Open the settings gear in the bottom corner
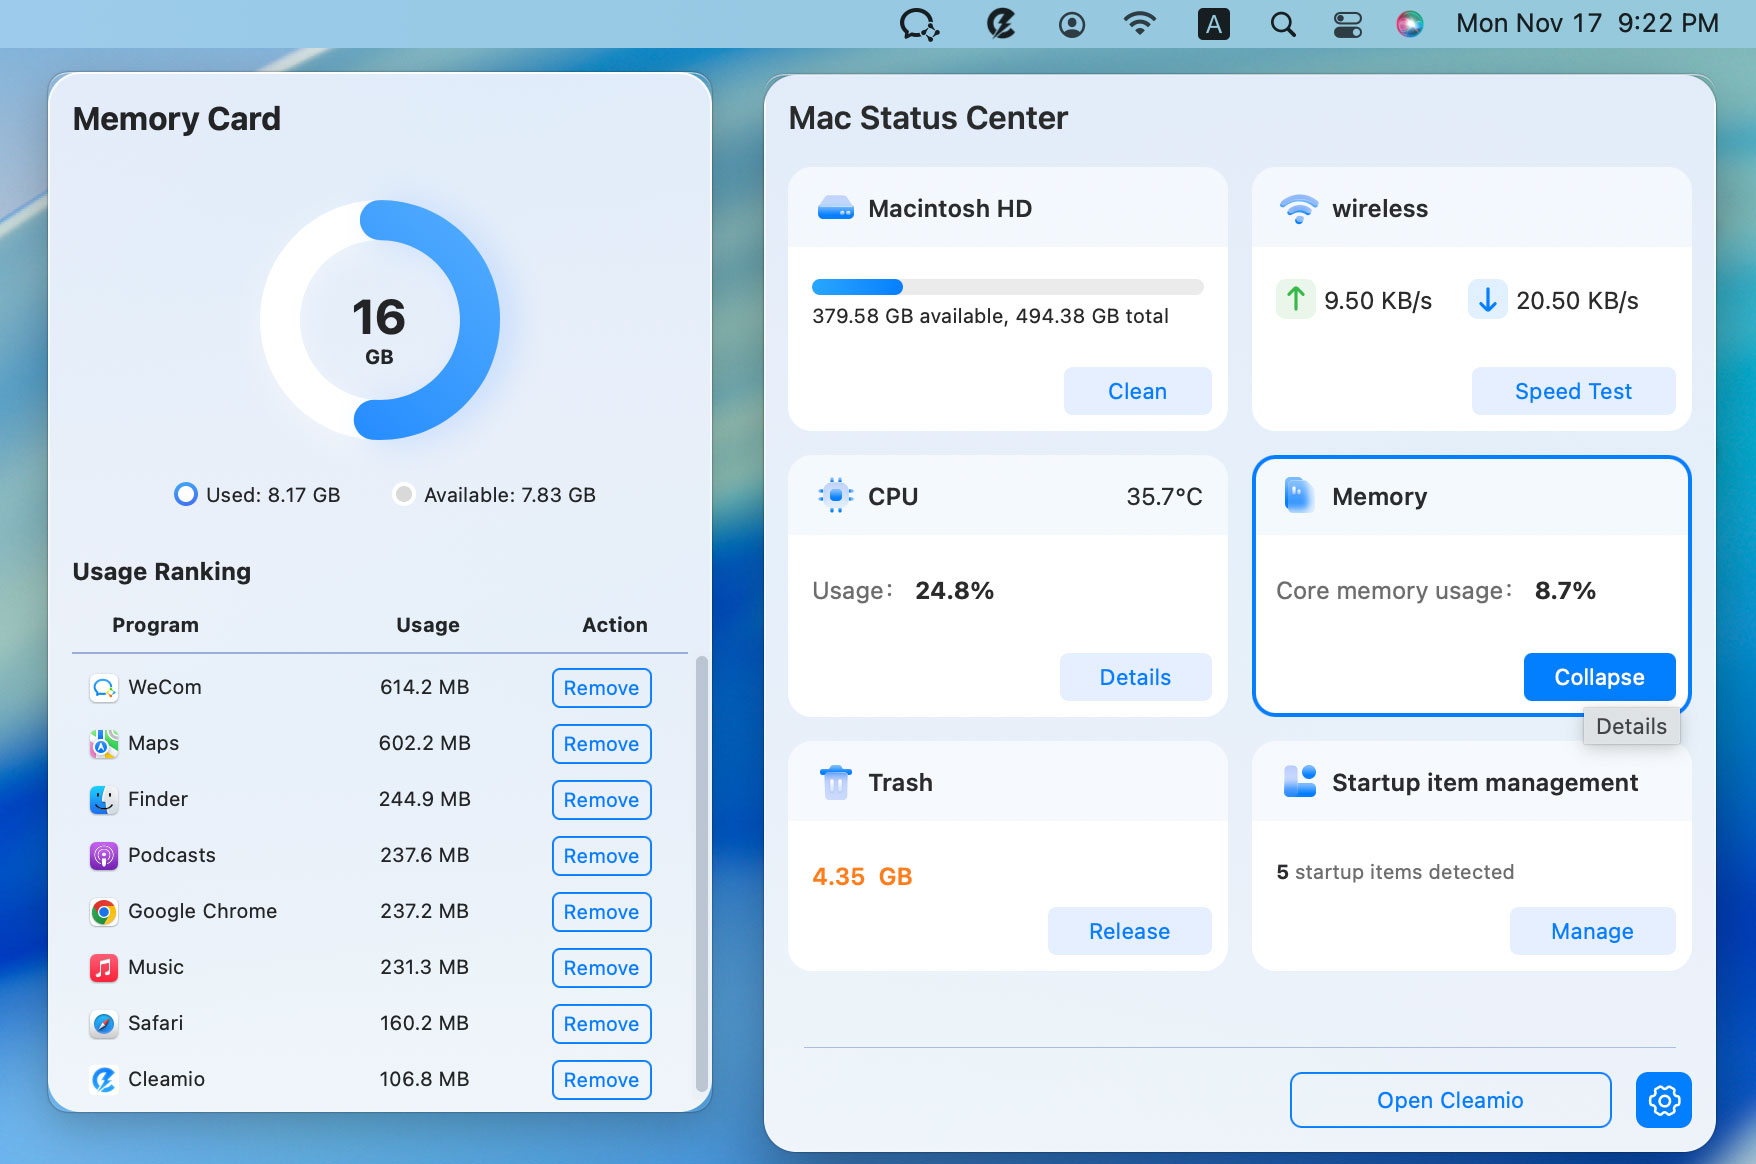 pyautogui.click(x=1663, y=1100)
